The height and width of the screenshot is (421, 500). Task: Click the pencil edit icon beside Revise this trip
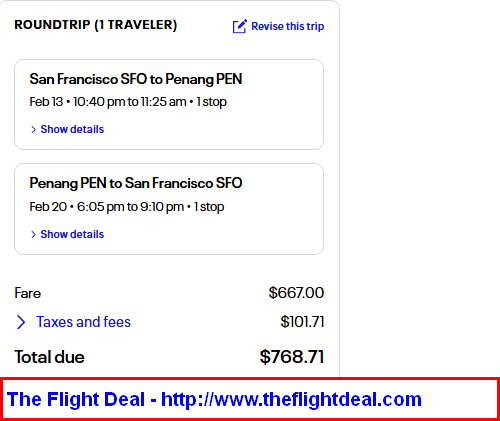[239, 26]
